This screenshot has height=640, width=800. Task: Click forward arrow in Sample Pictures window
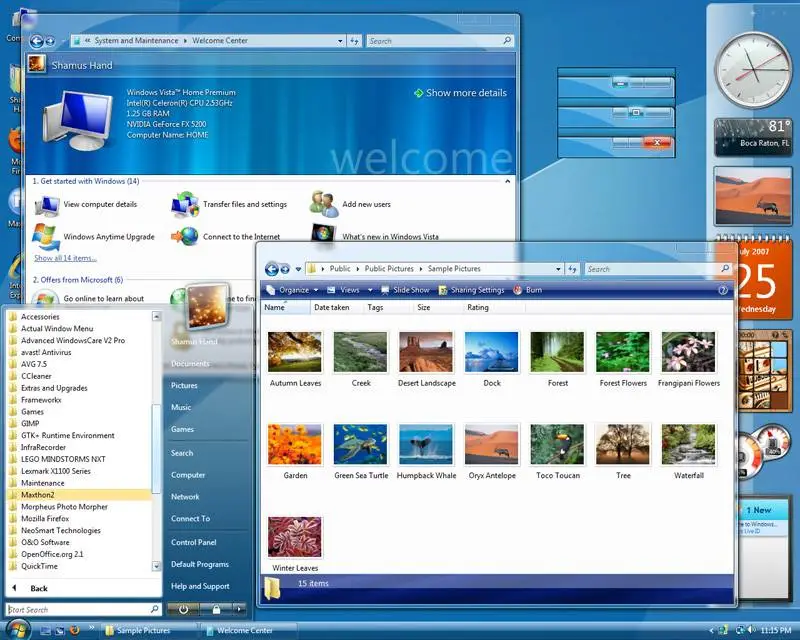(285, 269)
